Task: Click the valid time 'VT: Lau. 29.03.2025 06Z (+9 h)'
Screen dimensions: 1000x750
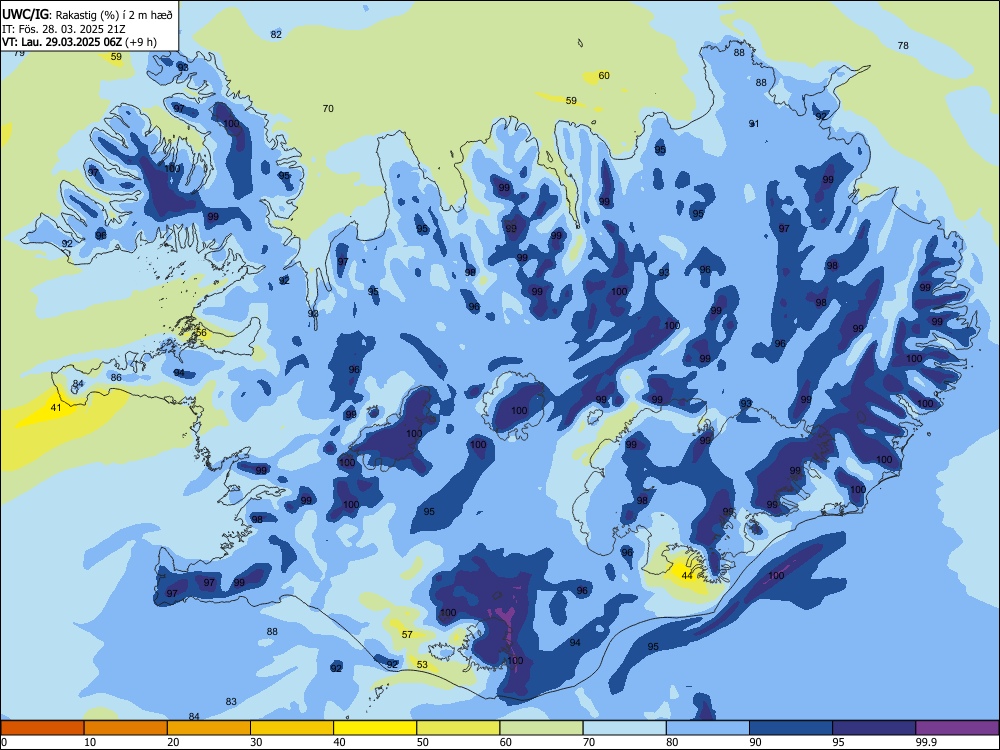Action: 79,42
